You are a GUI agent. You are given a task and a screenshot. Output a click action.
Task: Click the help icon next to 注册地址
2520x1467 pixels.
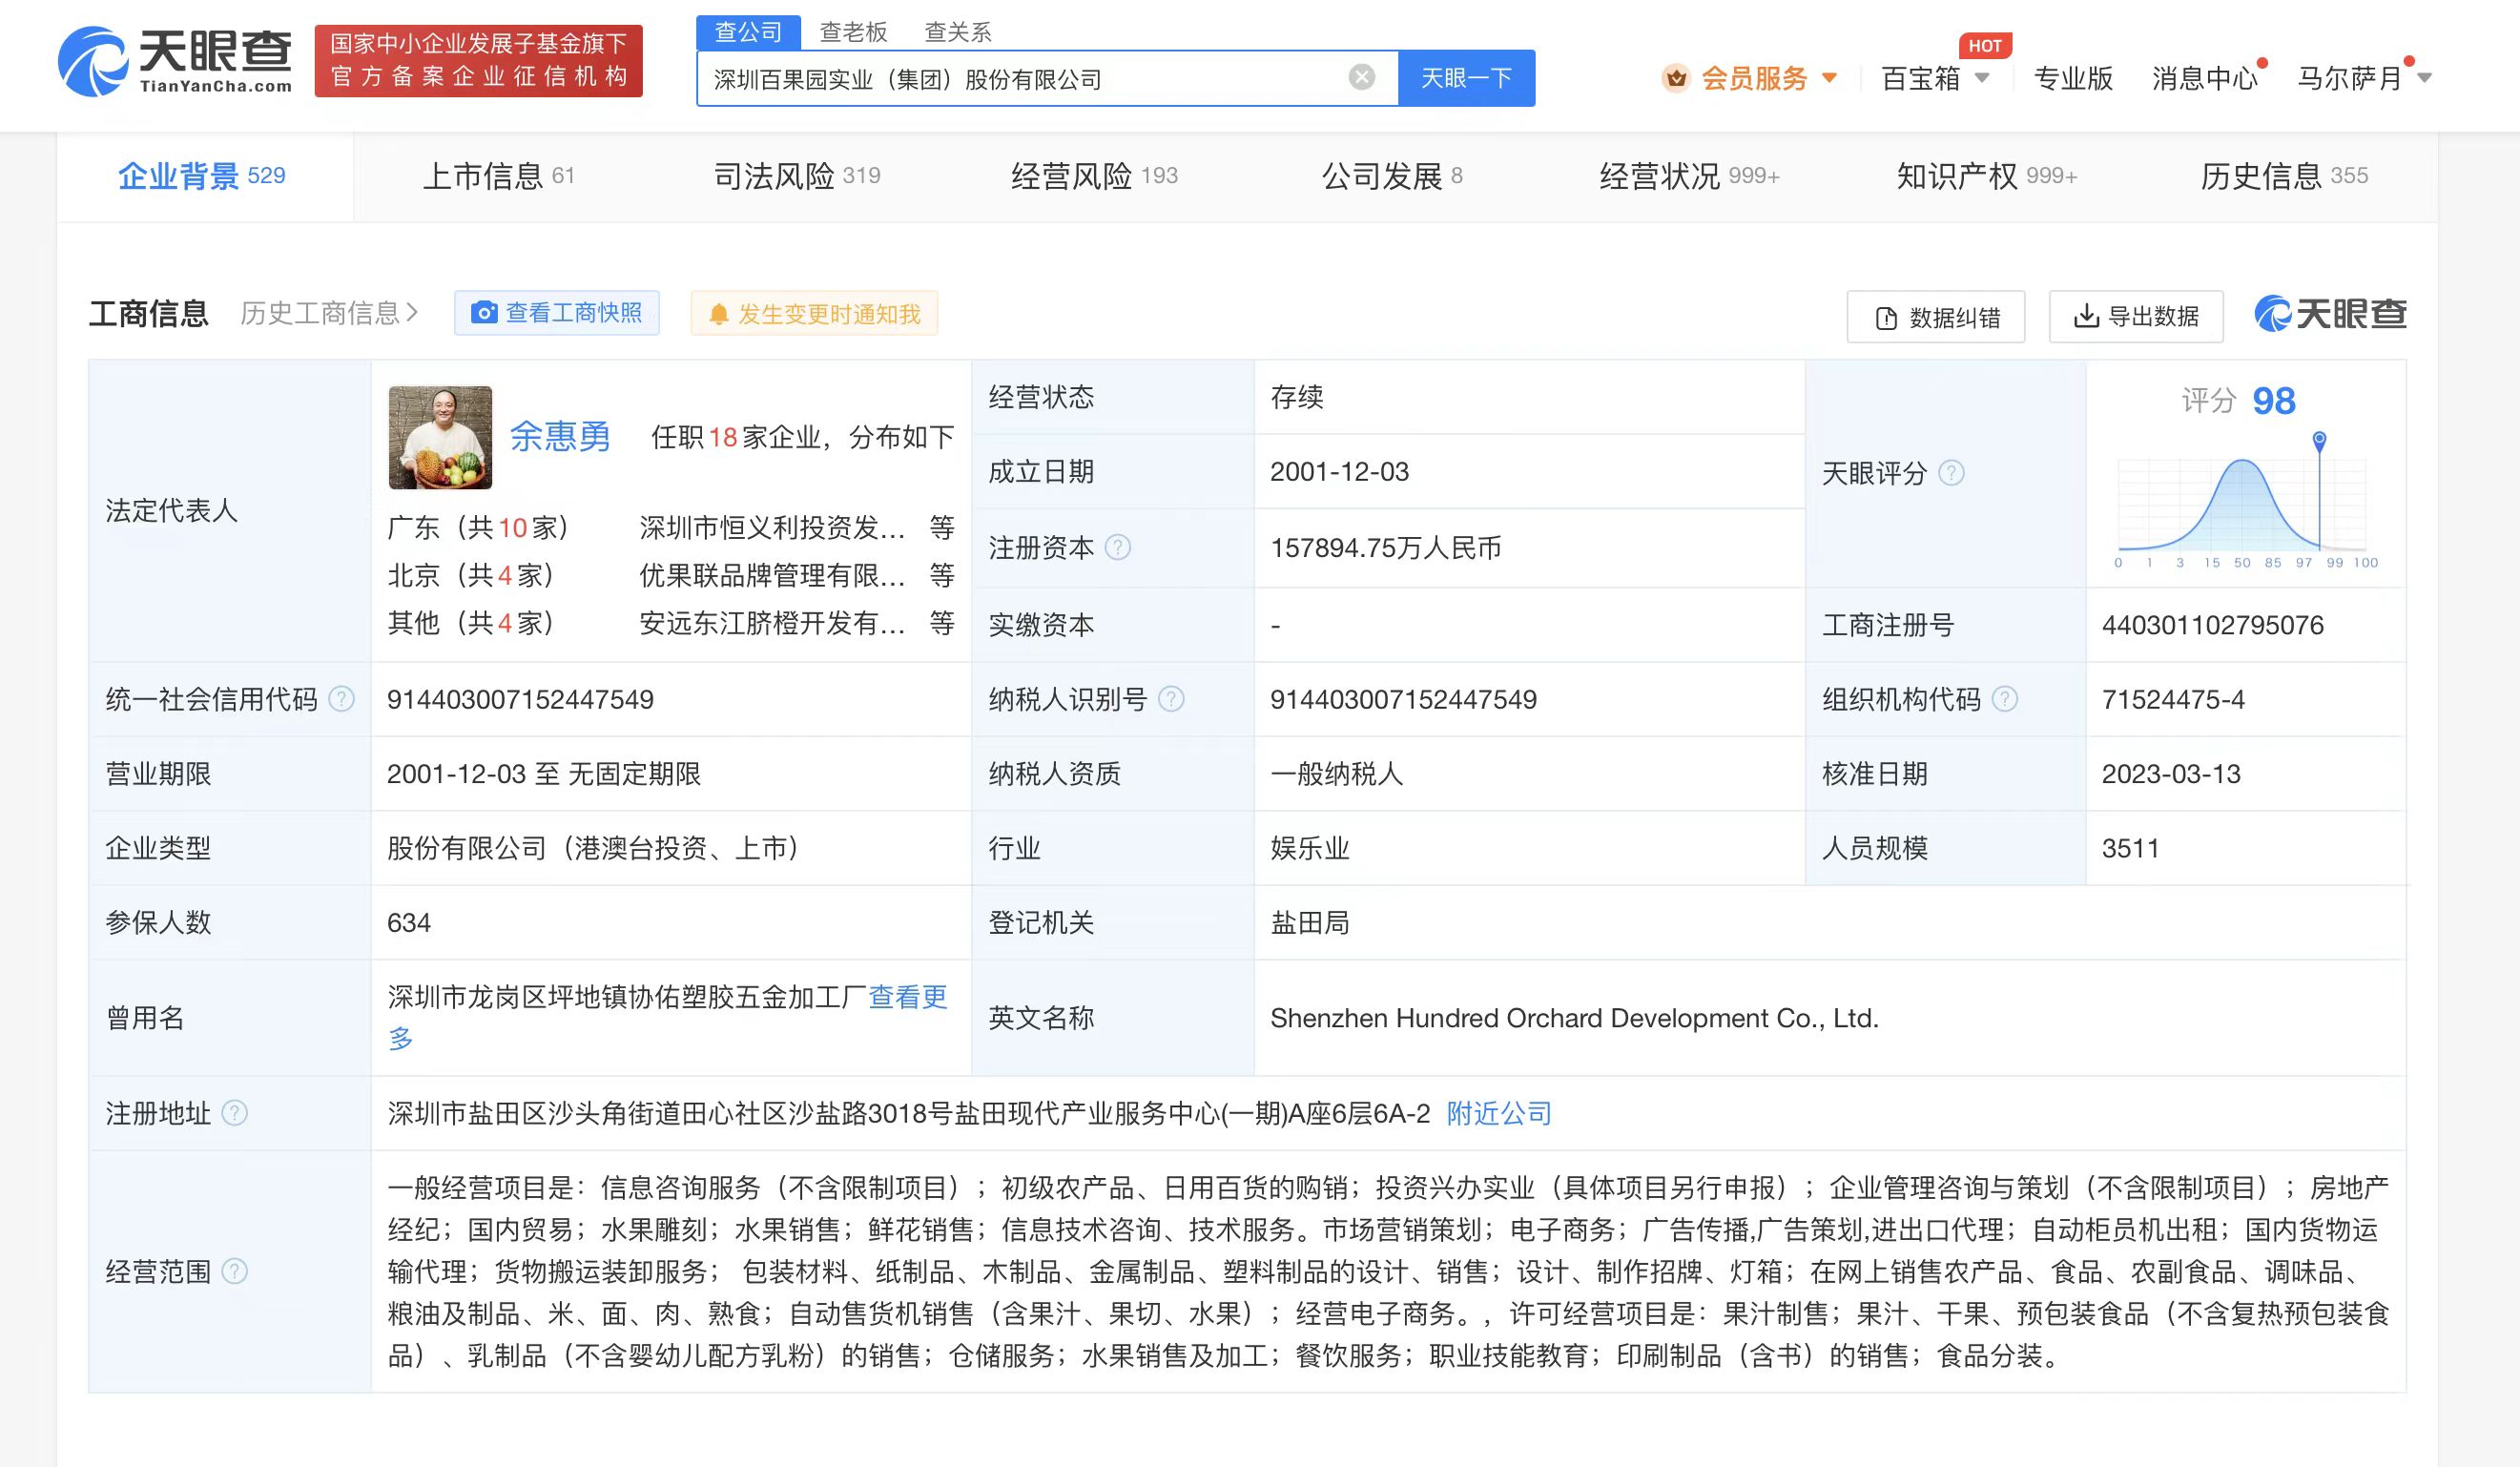[x=235, y=1113]
